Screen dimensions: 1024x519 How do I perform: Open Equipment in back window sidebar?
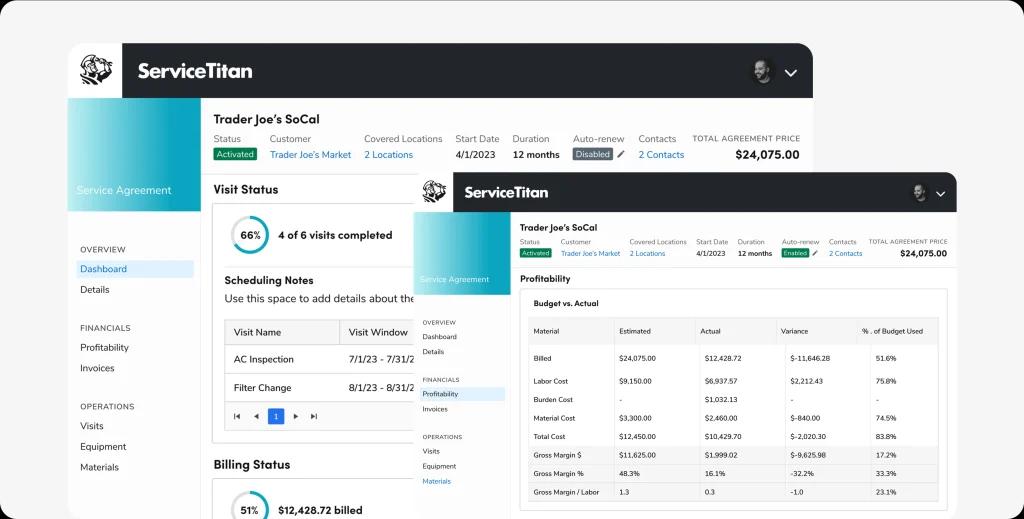point(103,447)
